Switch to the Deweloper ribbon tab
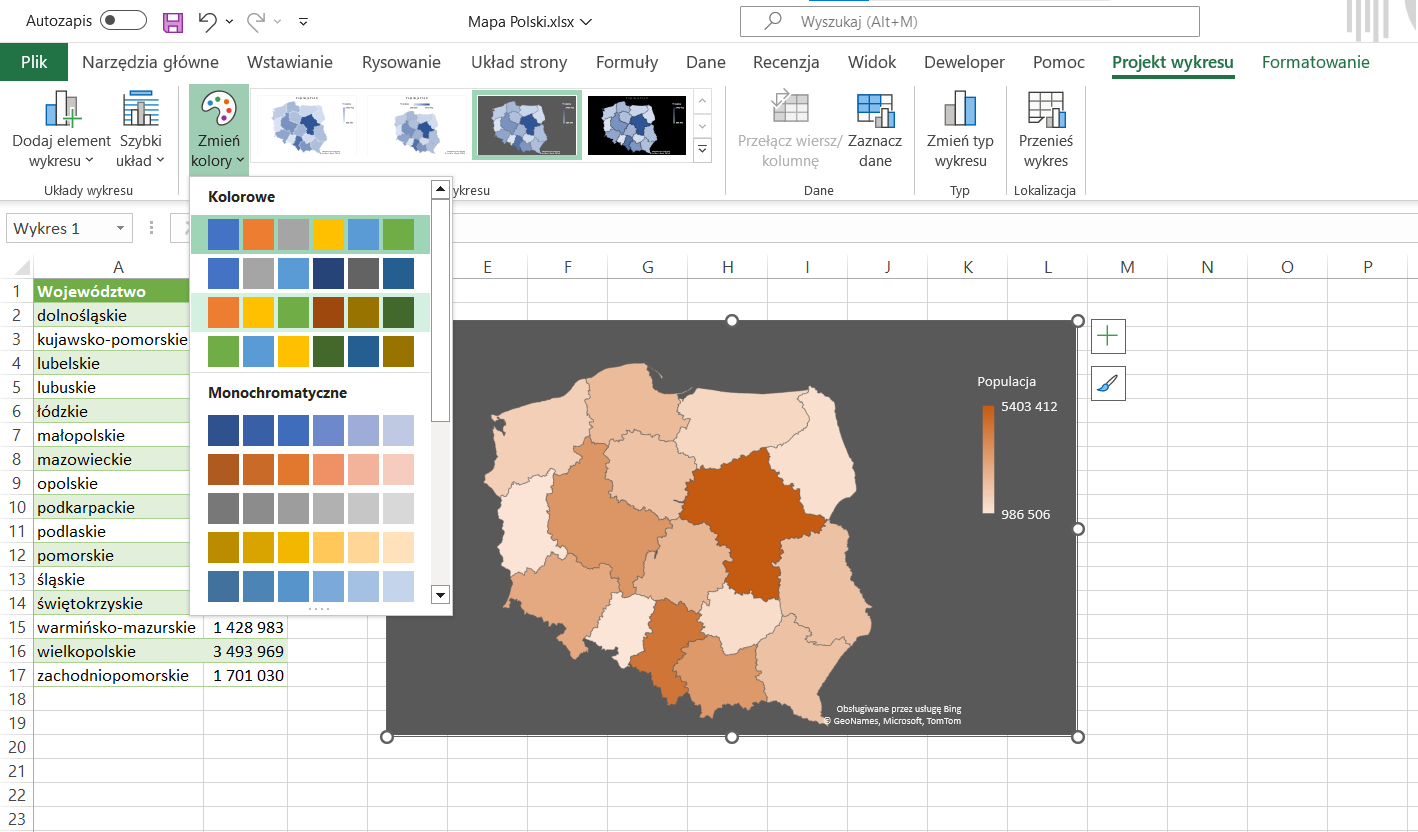 [x=963, y=62]
